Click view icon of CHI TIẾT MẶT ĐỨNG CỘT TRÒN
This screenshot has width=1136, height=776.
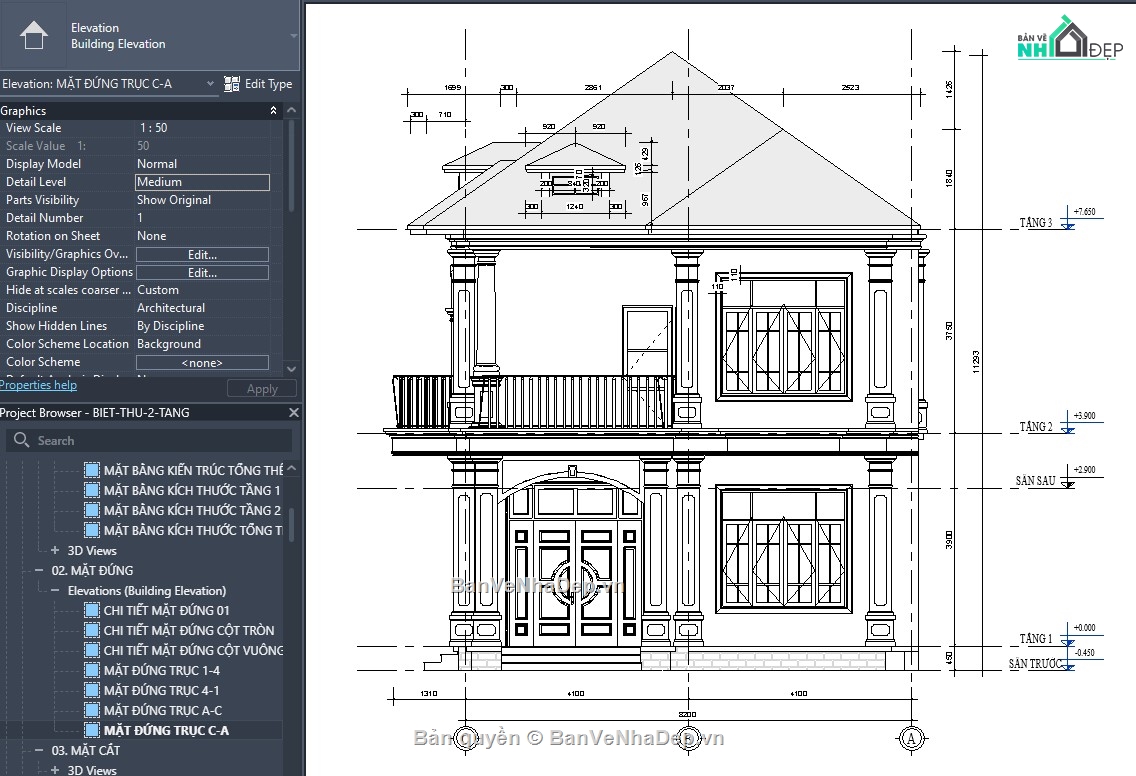point(92,630)
